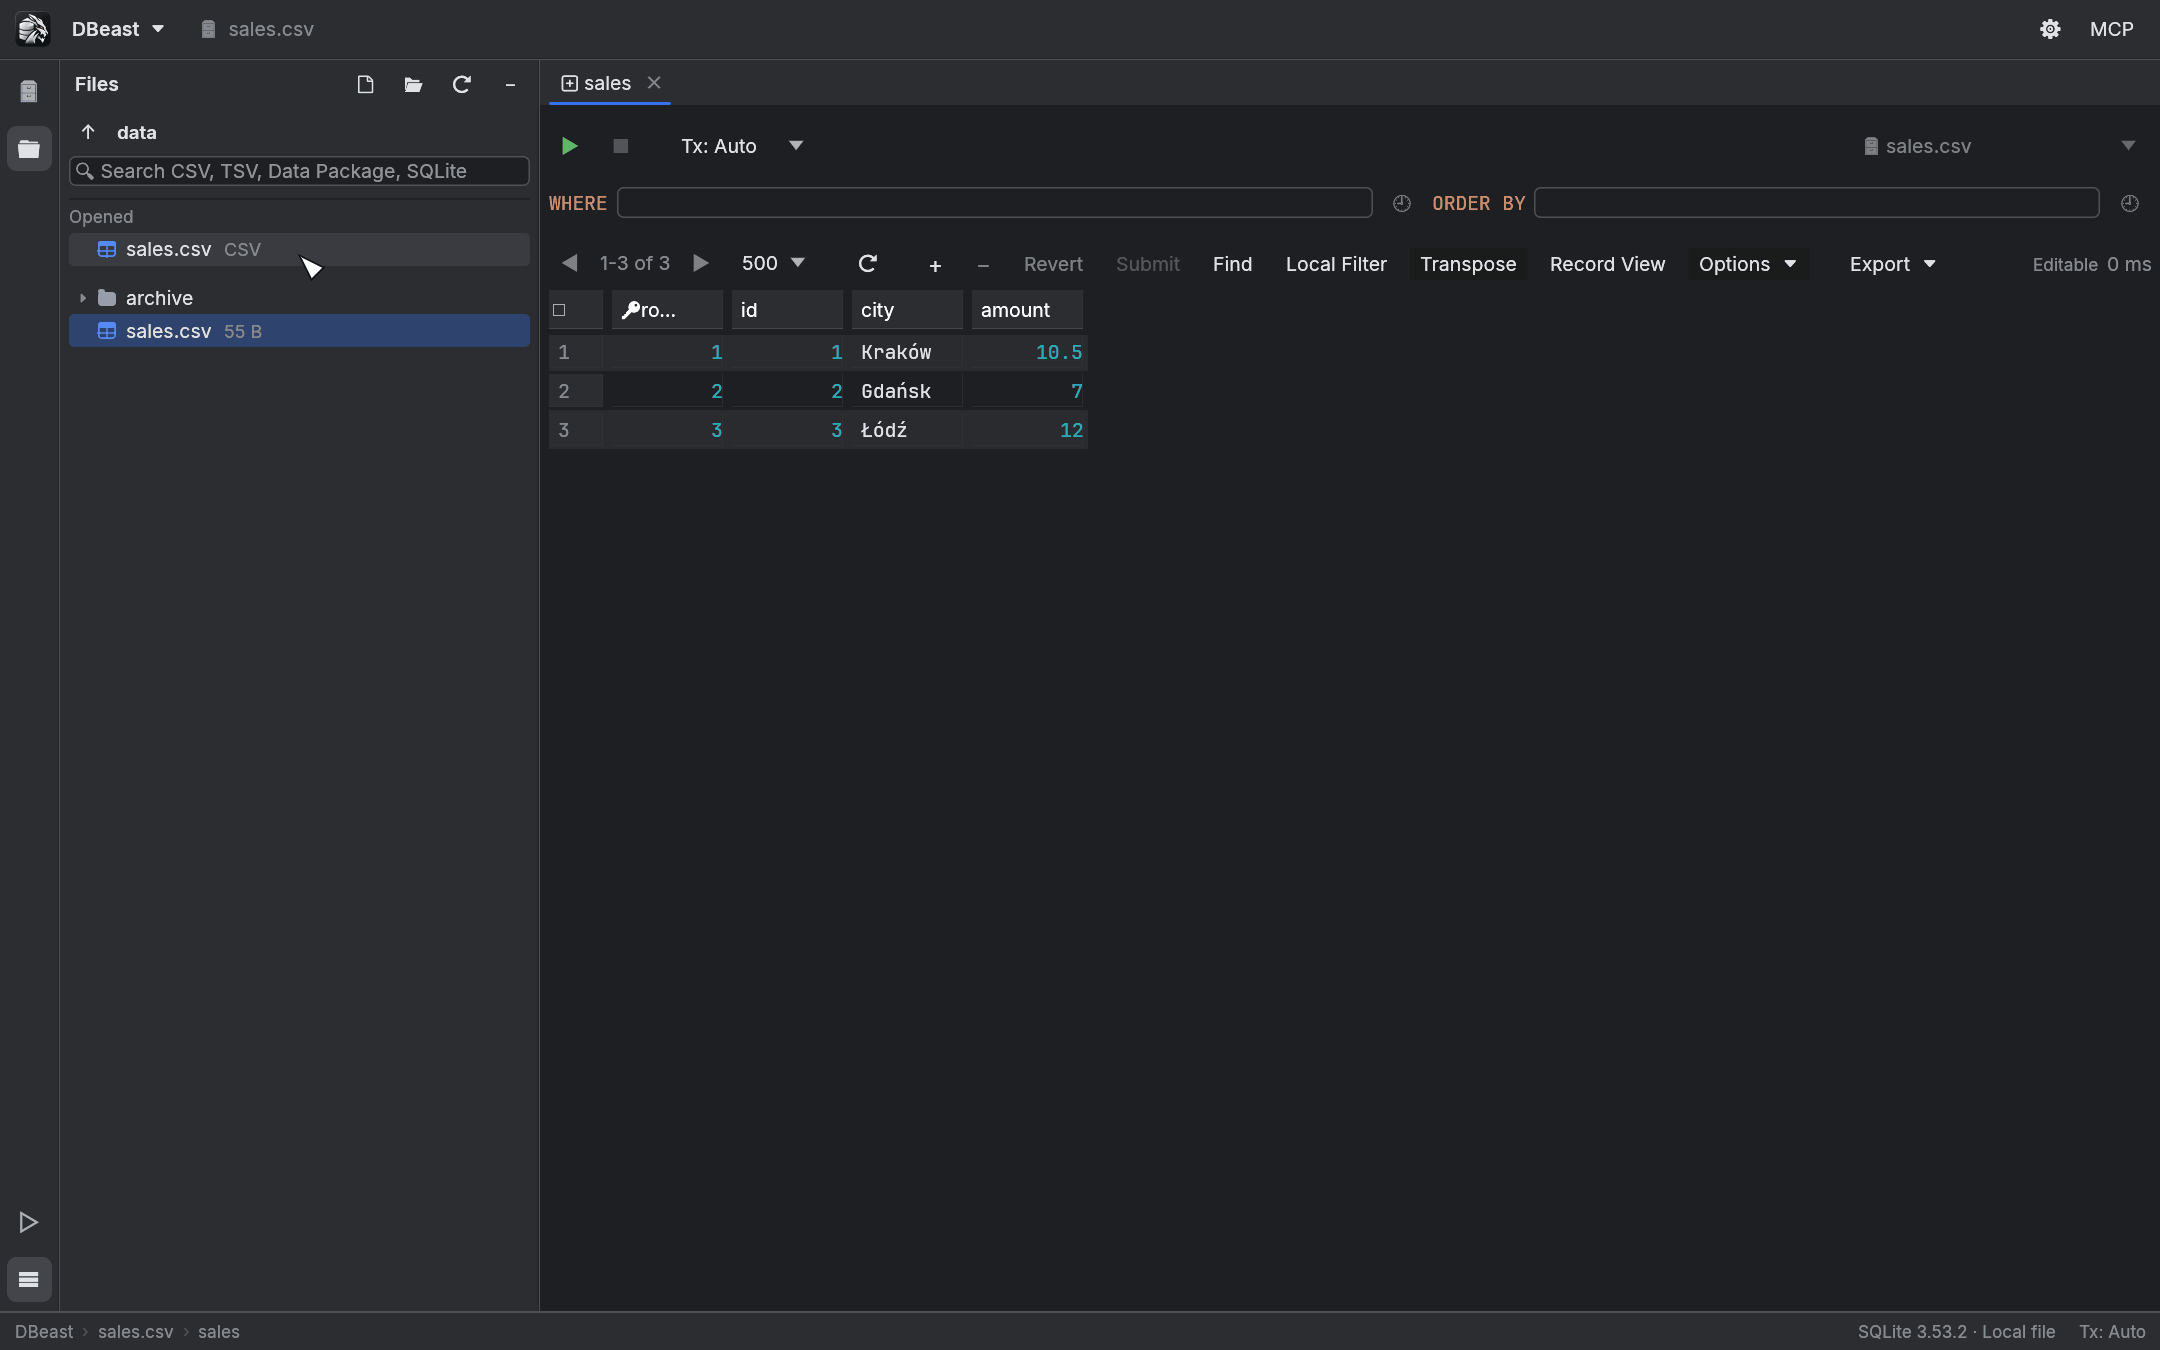Toggle the Local Filter

(1336, 264)
